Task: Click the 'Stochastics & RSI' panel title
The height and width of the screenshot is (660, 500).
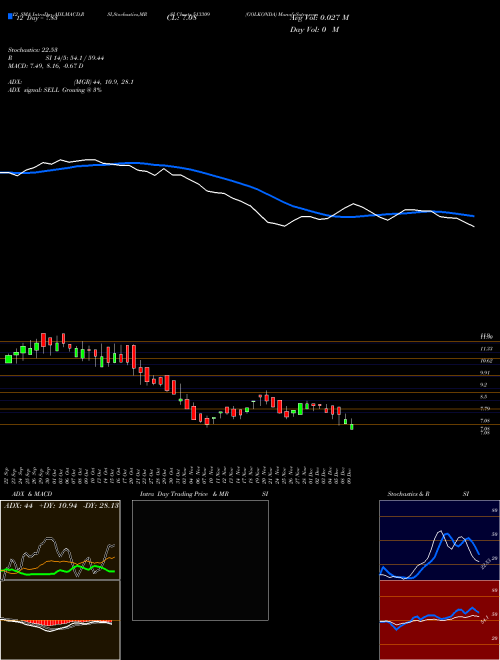Action: pyautogui.click(x=428, y=494)
